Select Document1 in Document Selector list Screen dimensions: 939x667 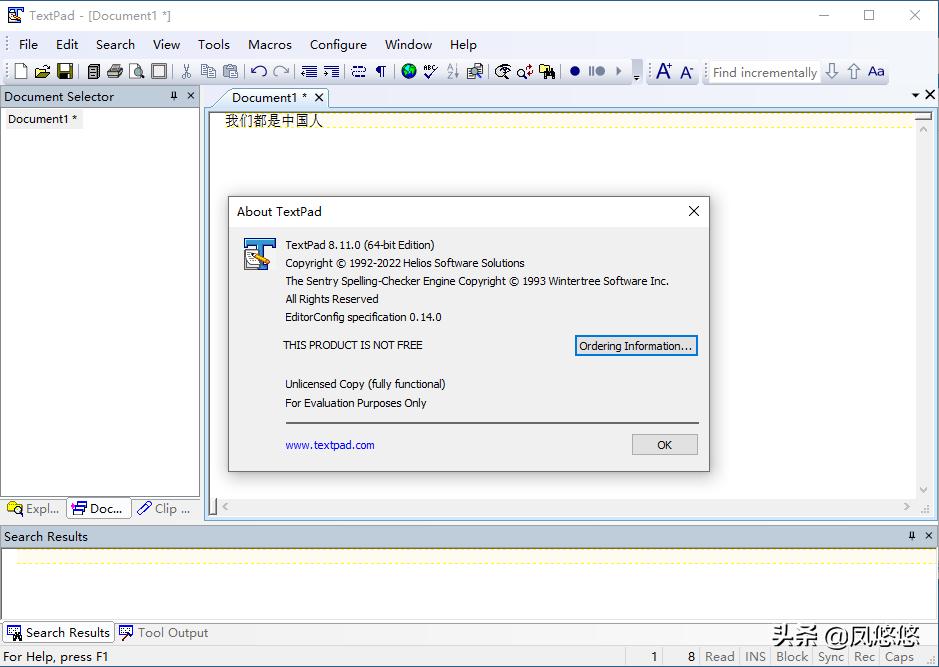pyautogui.click(x=43, y=119)
